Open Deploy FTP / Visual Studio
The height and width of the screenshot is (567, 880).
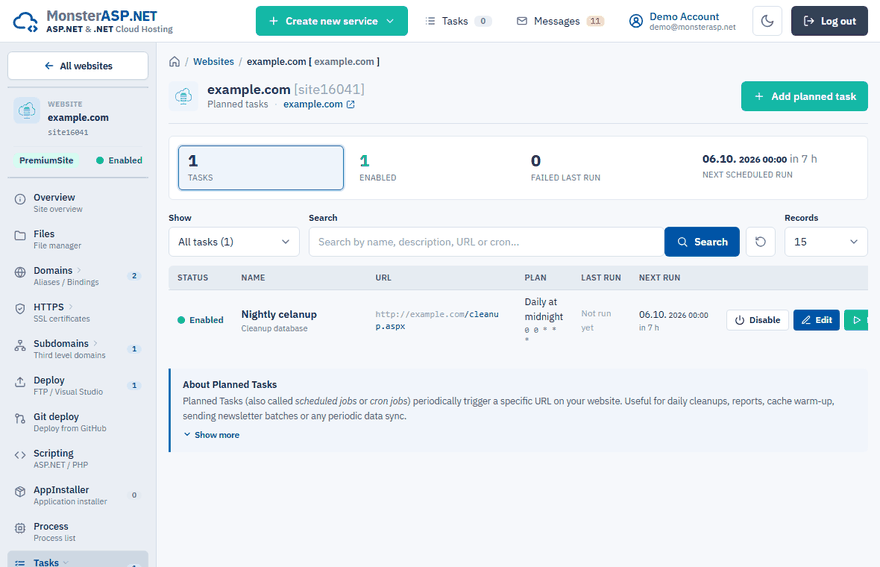(78, 385)
